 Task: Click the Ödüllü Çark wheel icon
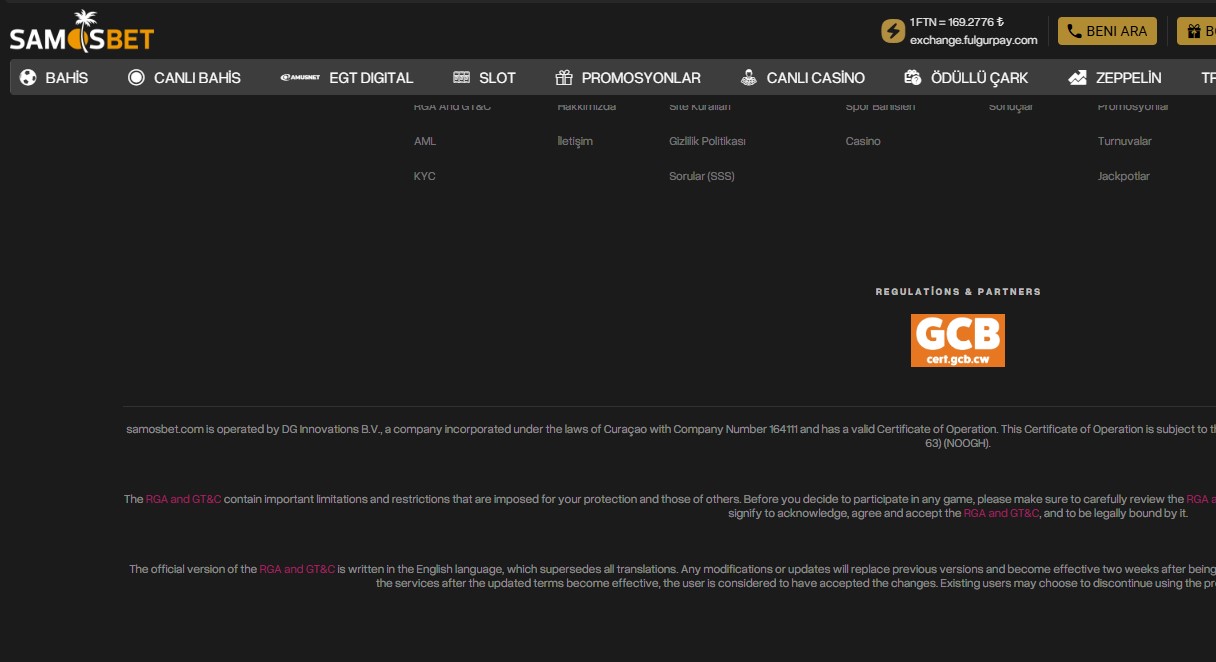pos(912,77)
